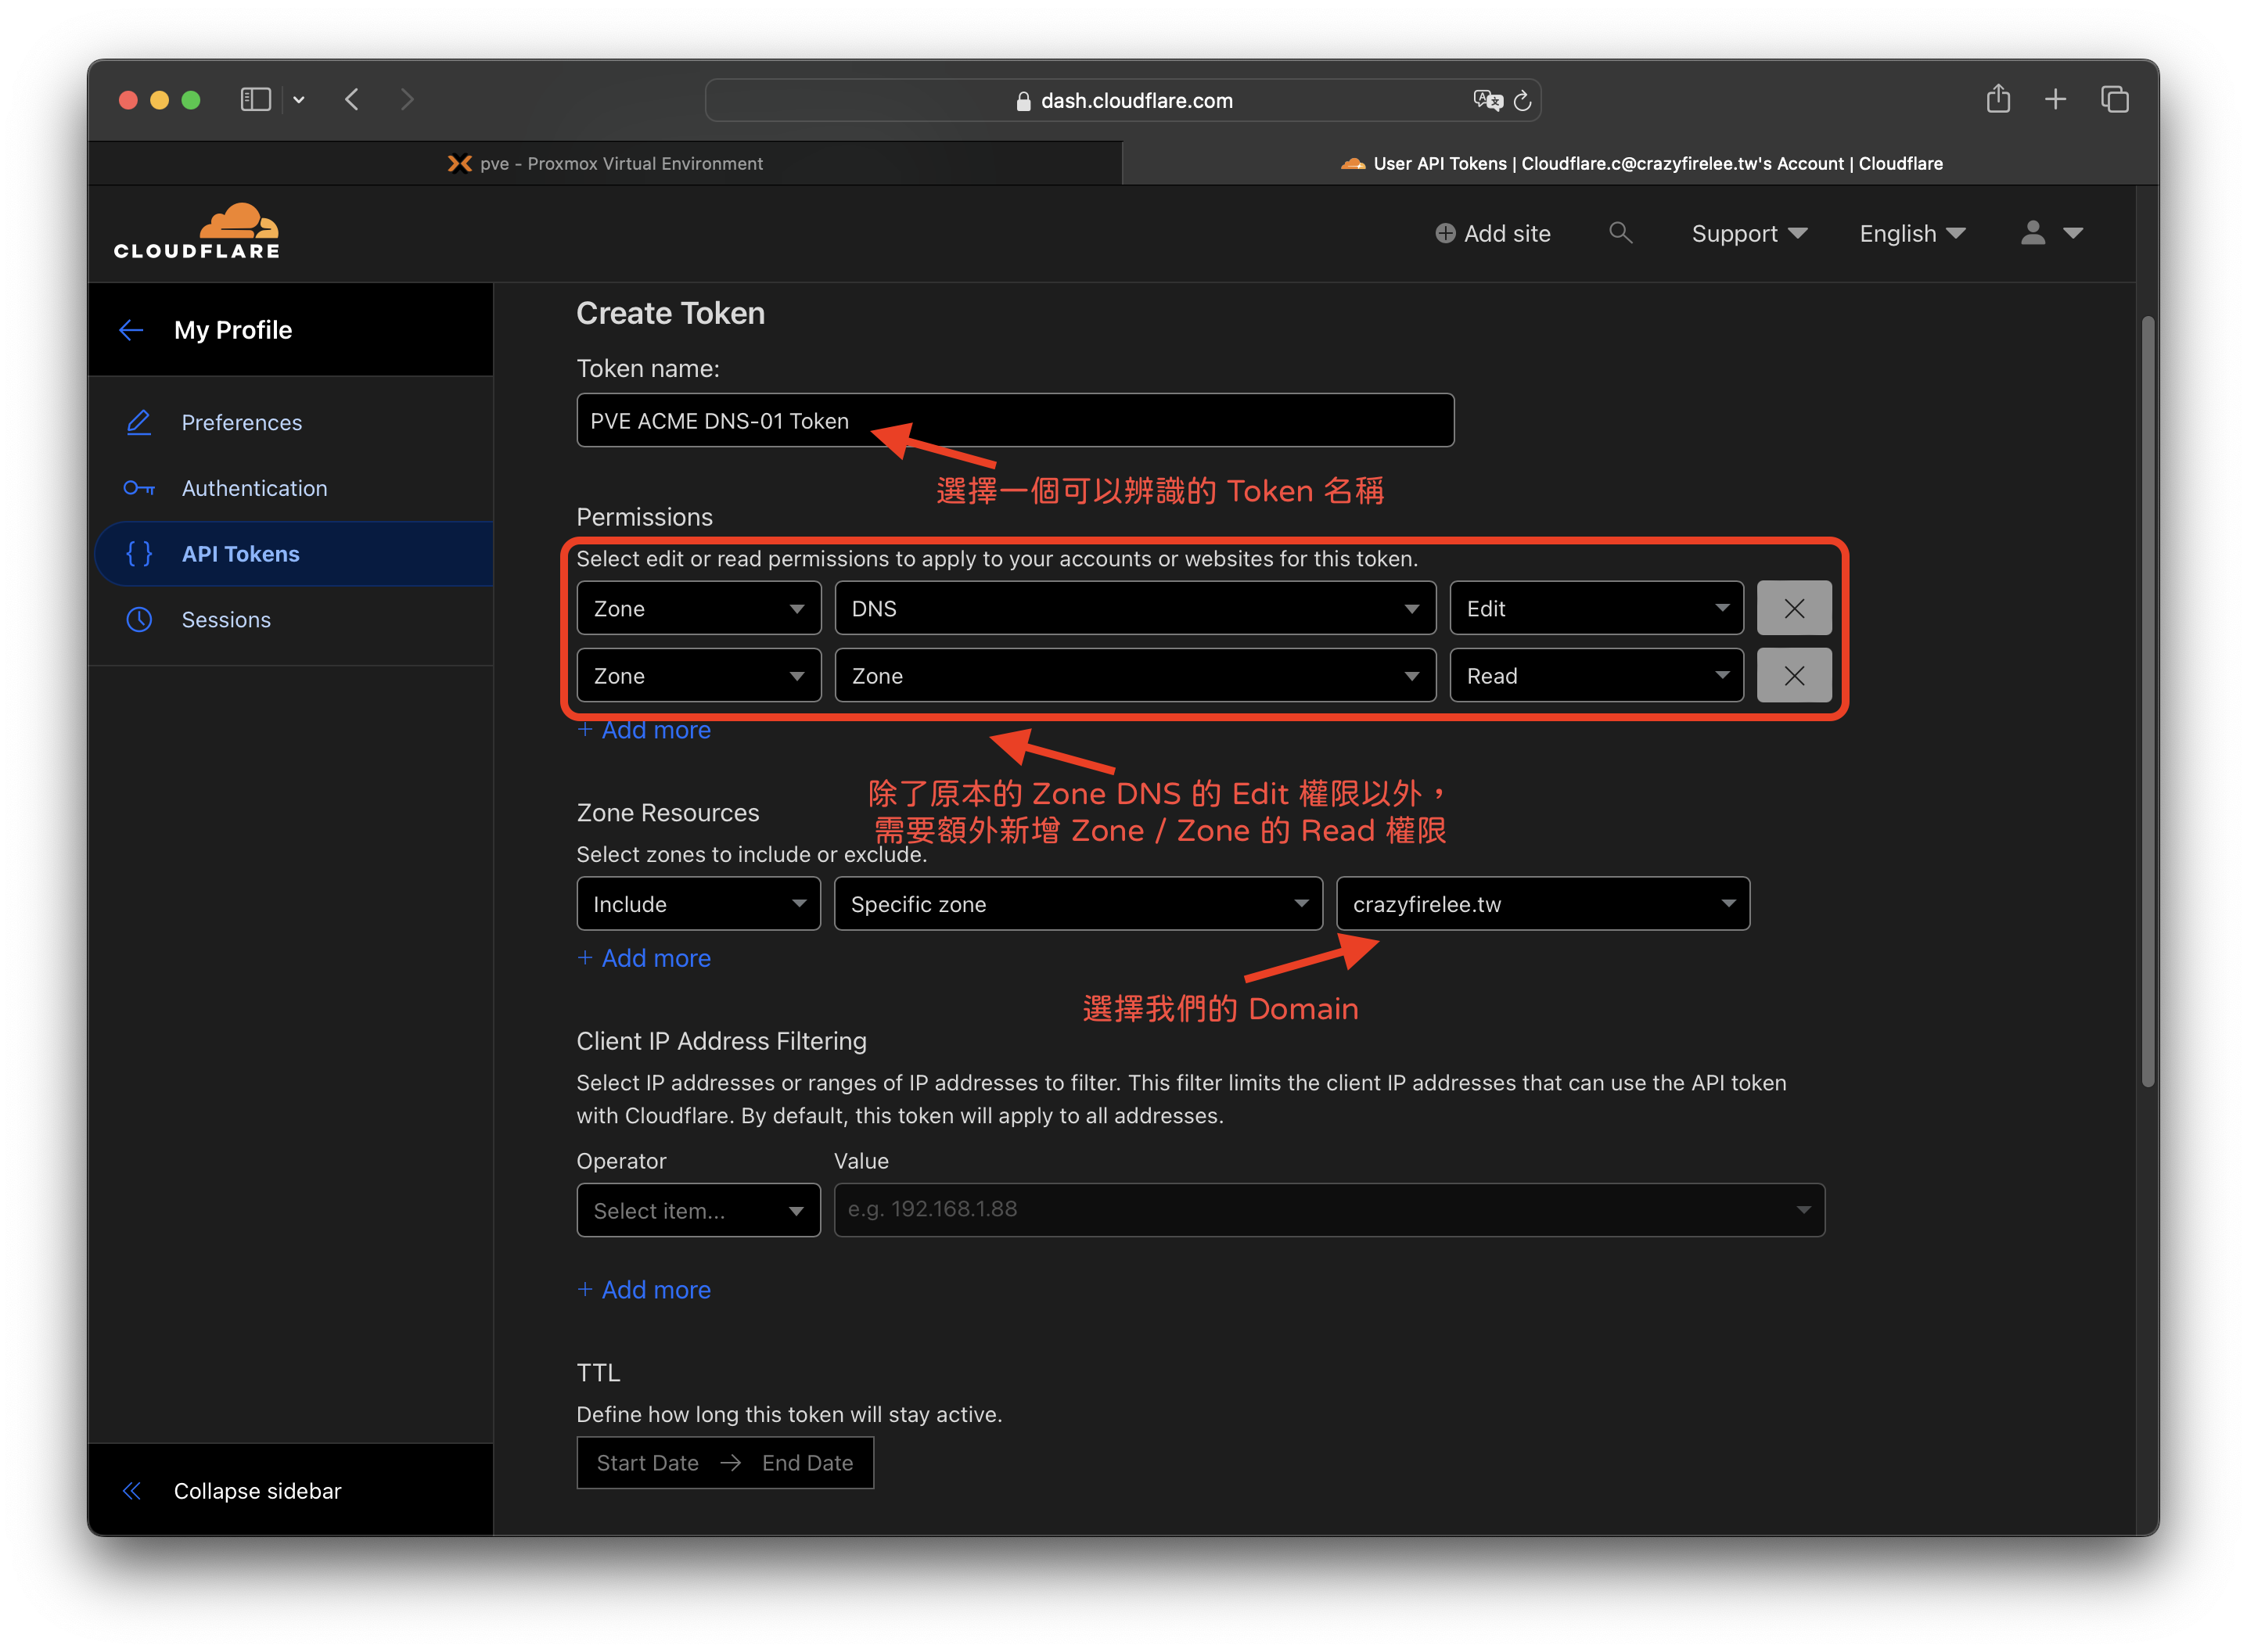Open the Operator Select item dropdown
The width and height of the screenshot is (2247, 1652).
(698, 1210)
